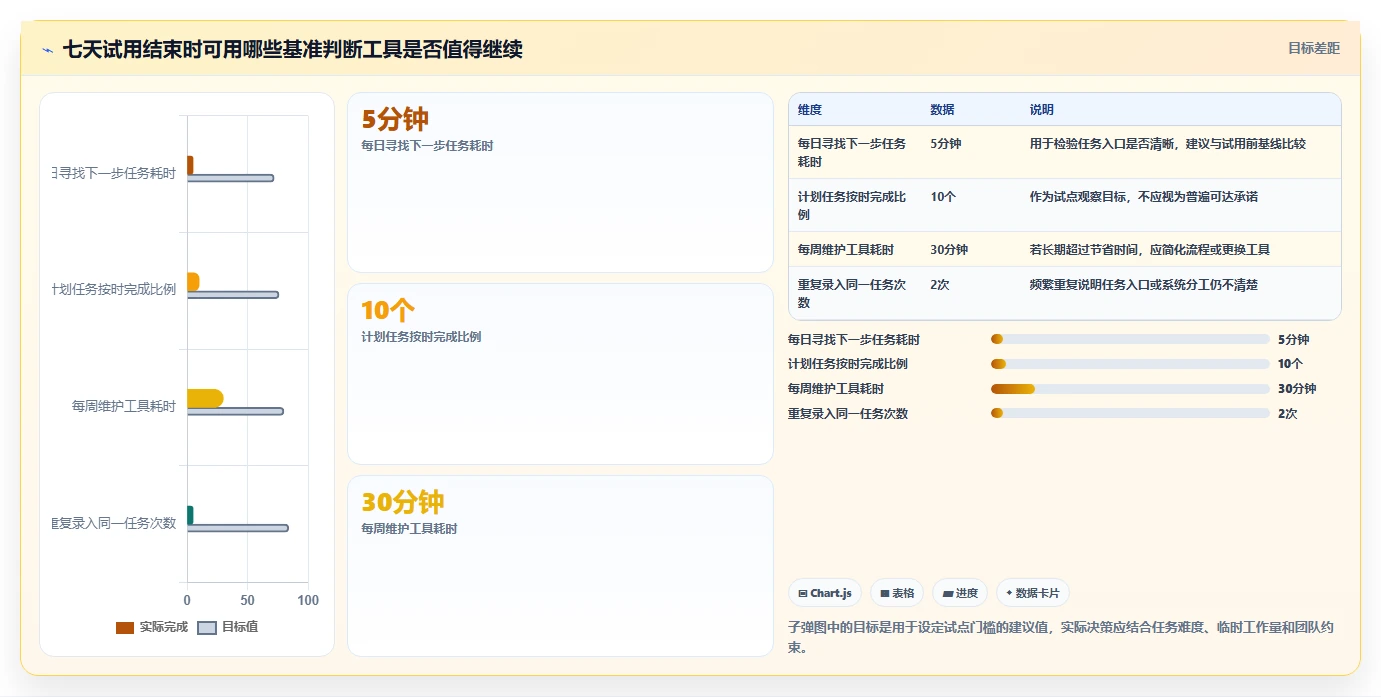Click the grey target bar for 计划任务按时完成比例

(233, 294)
